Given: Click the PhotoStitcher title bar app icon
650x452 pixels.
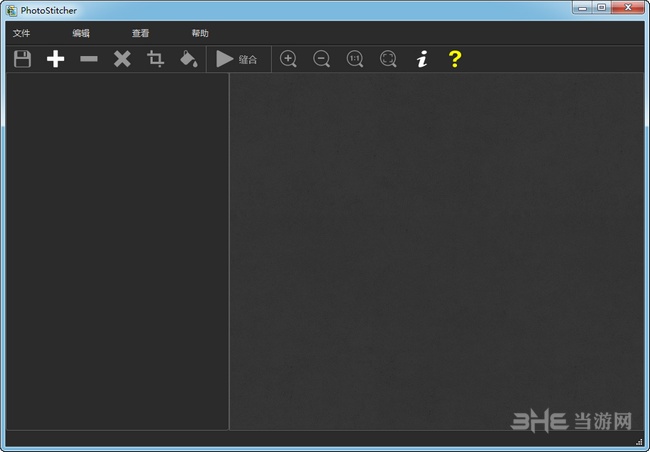Looking at the screenshot, I should (11, 10).
